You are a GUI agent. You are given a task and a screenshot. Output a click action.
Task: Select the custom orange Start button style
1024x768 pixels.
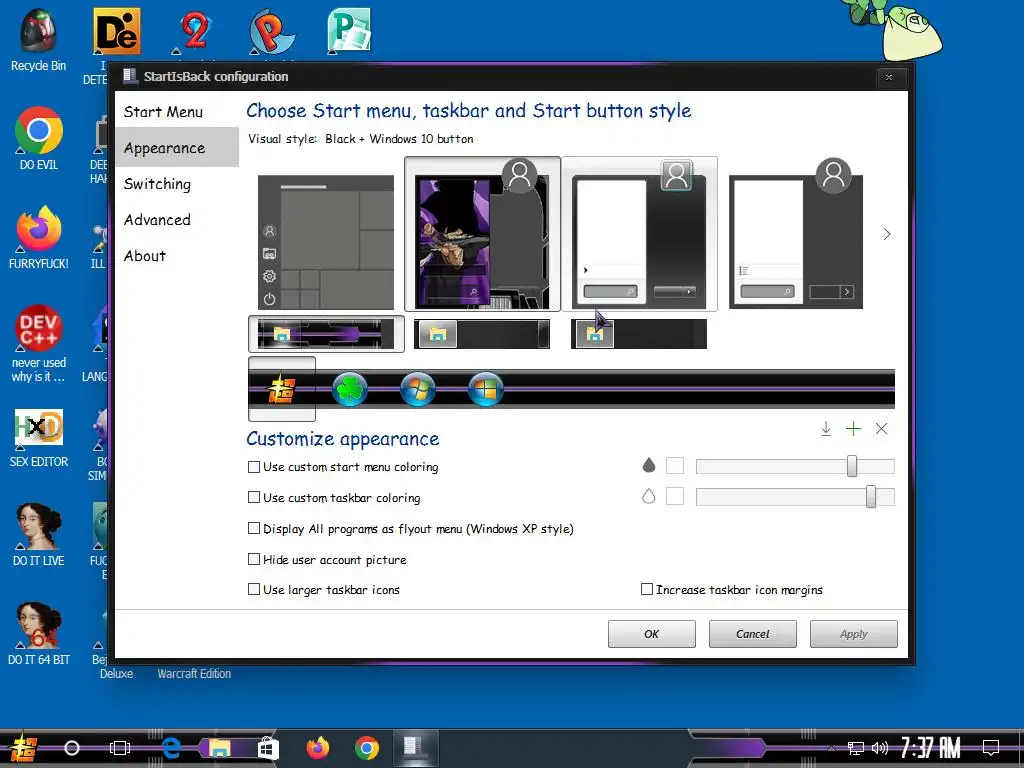click(x=281, y=389)
